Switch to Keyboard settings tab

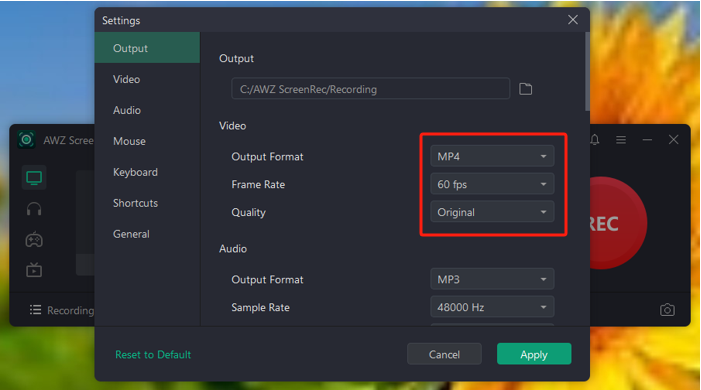pos(147,172)
